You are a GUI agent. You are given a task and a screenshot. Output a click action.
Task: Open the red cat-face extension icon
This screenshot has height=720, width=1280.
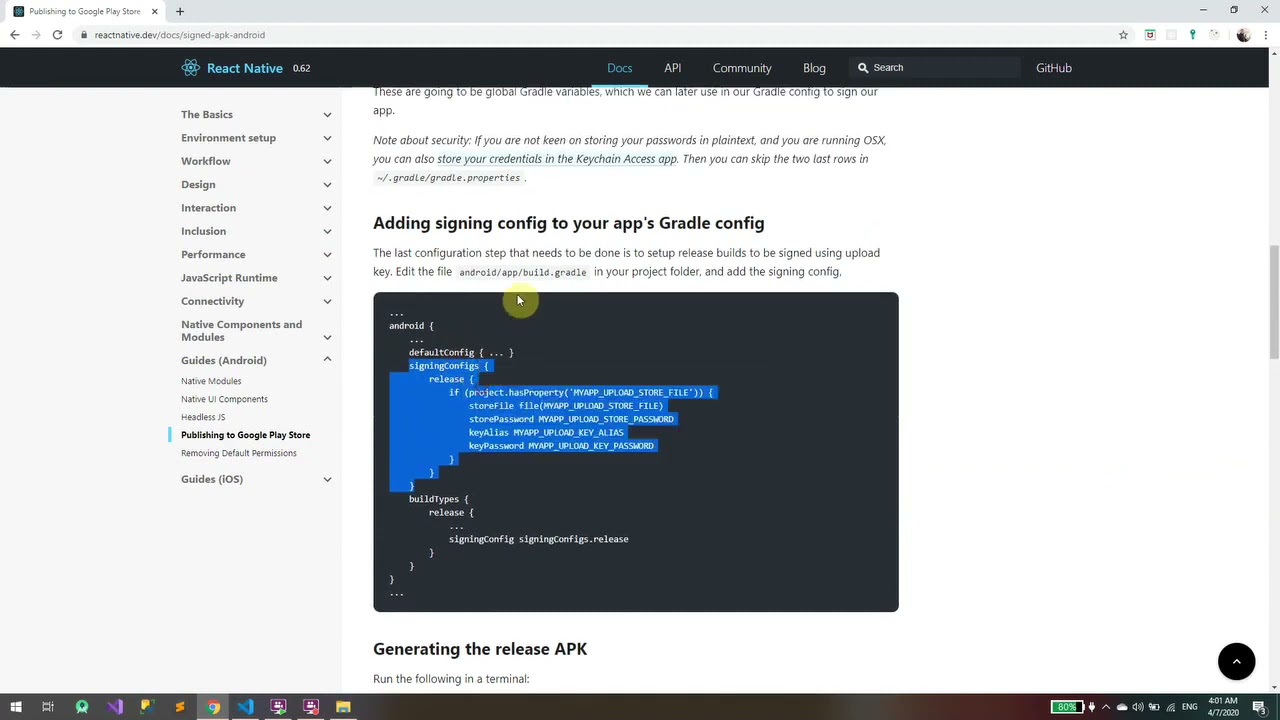(1150, 35)
